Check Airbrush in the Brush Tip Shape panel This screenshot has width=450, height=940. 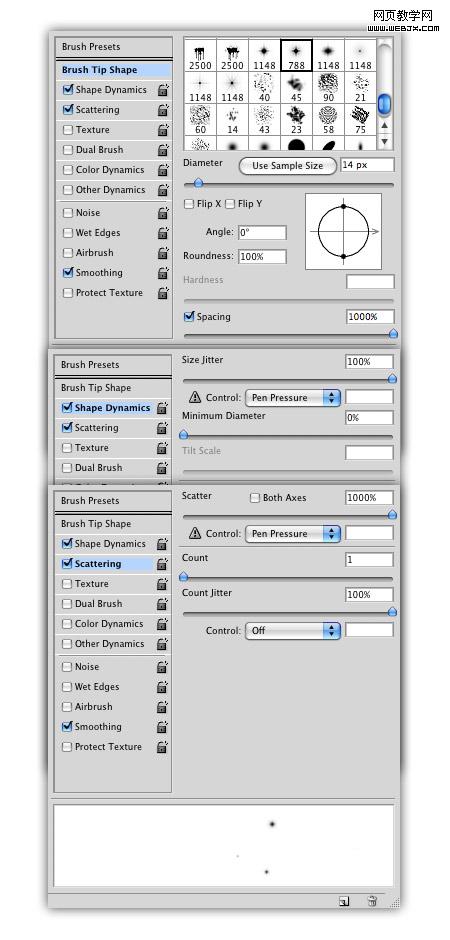(x=68, y=253)
